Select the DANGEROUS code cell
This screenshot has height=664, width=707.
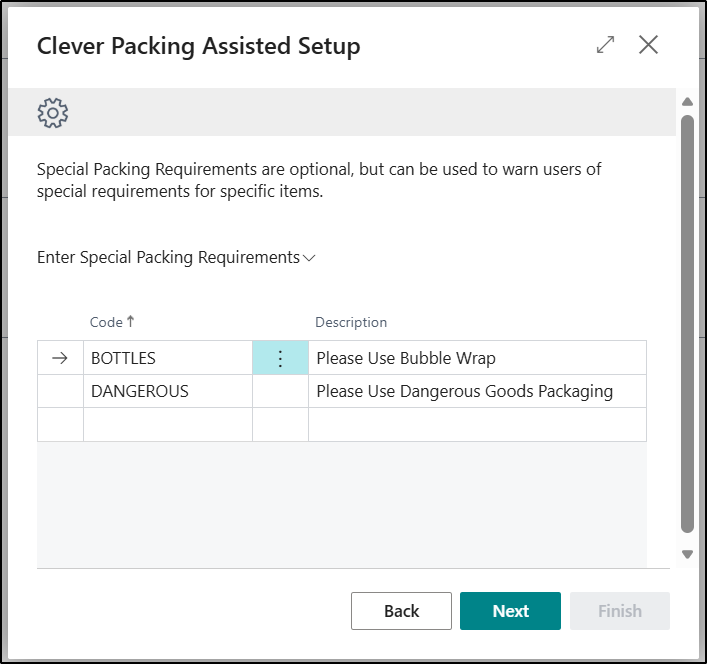(x=167, y=391)
